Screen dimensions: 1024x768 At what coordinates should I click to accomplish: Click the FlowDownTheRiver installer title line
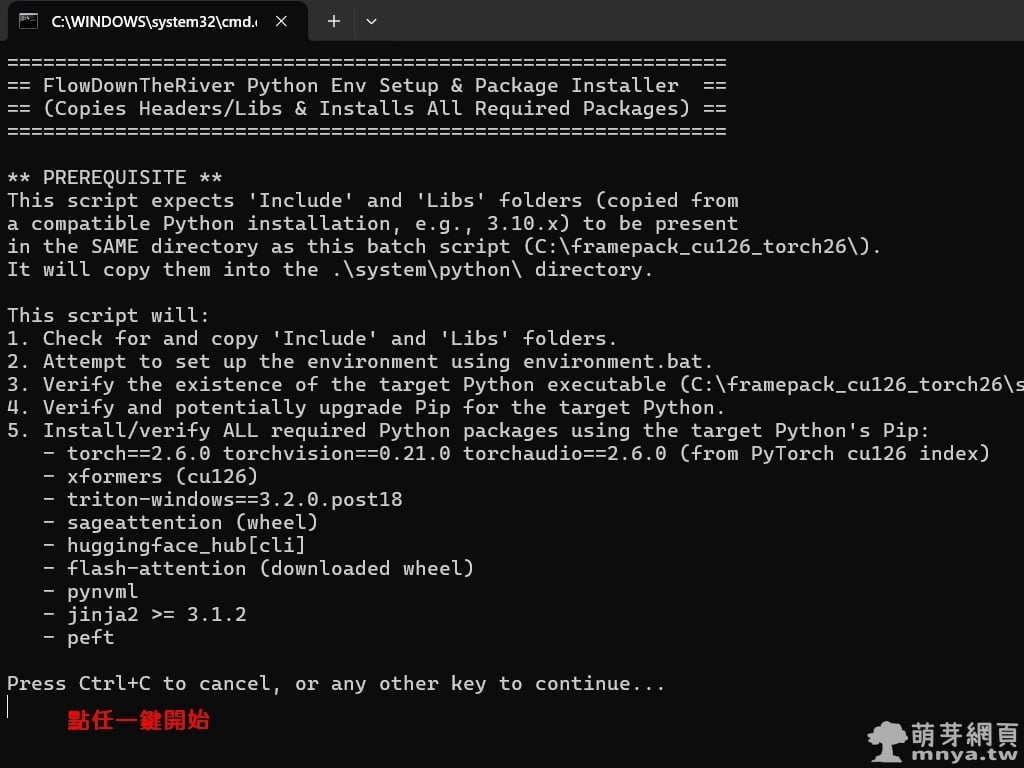(x=366, y=86)
